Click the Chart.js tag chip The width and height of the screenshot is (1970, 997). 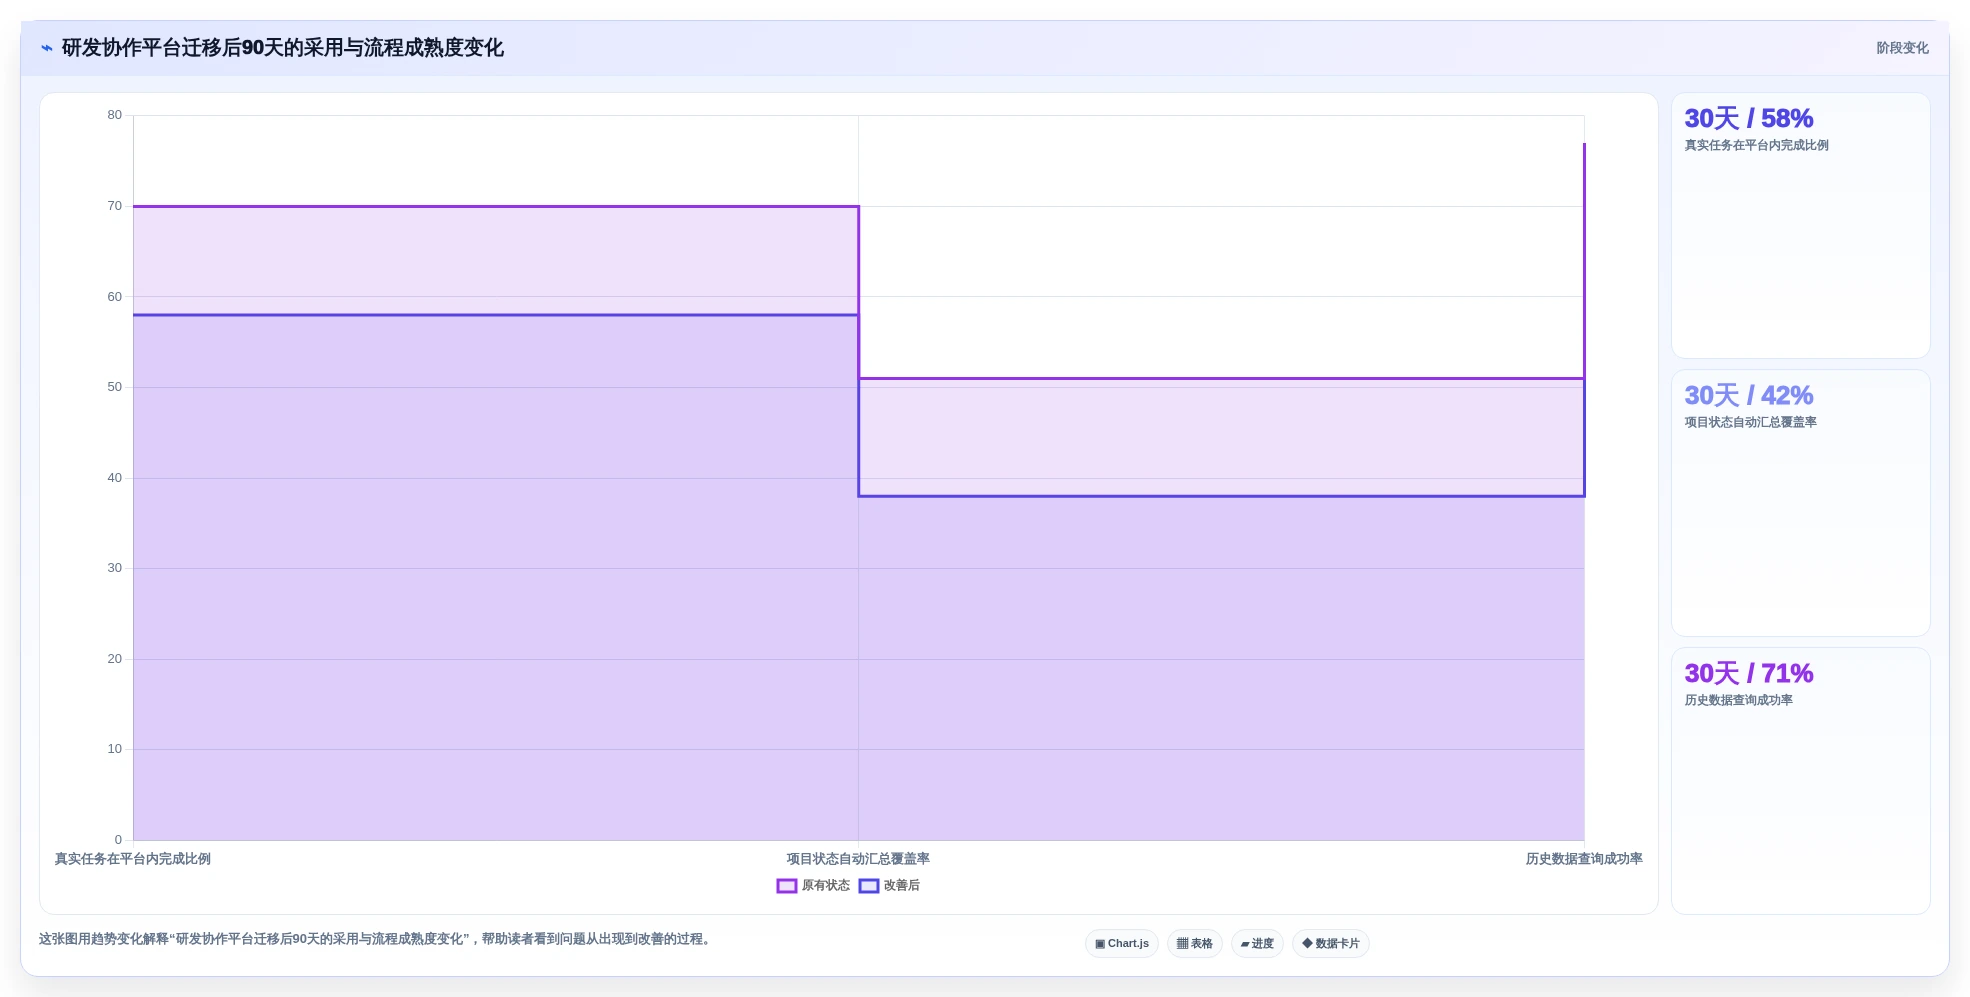pyautogui.click(x=1122, y=944)
